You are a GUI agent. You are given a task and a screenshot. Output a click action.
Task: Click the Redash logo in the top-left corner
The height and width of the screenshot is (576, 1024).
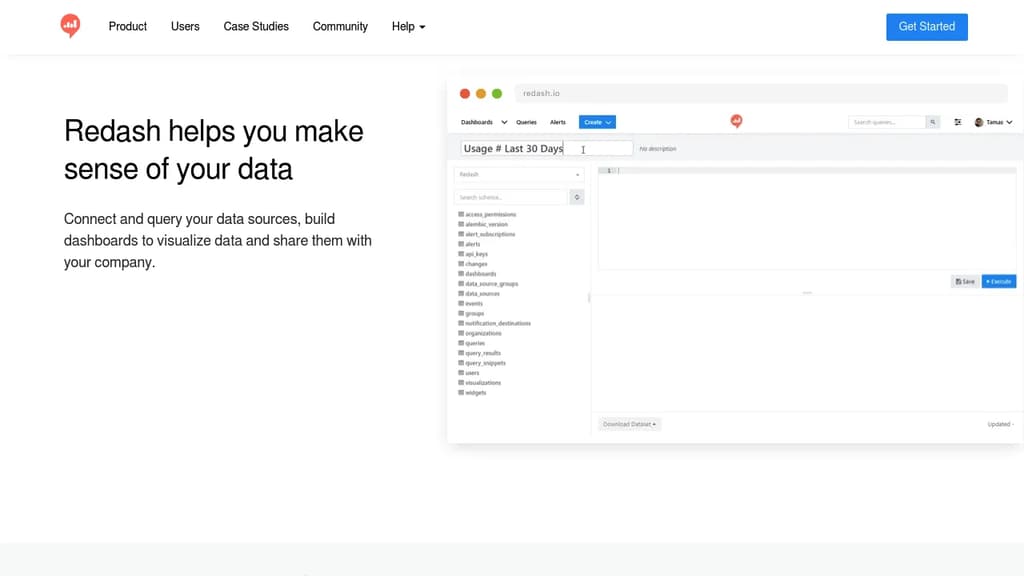[70, 25]
